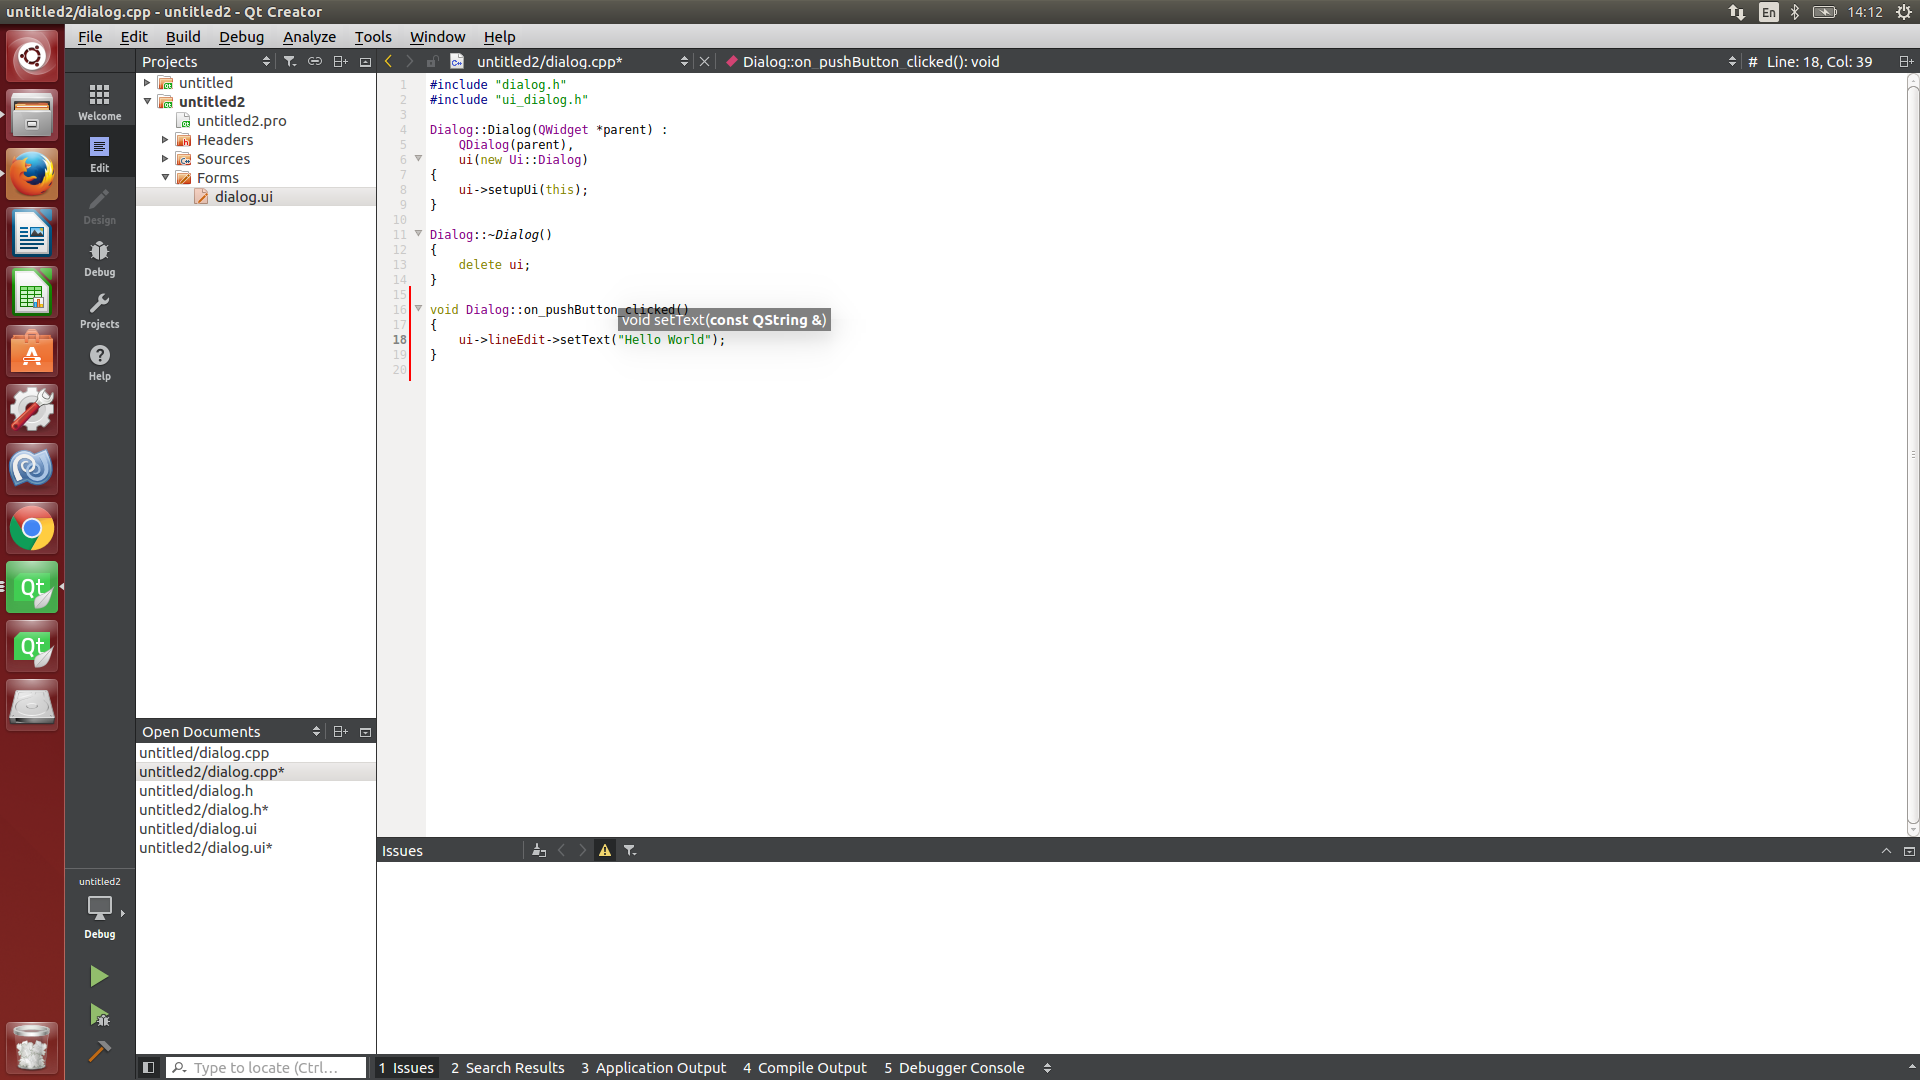Expand the untitled project tree node
This screenshot has width=1920, height=1080.
point(147,83)
